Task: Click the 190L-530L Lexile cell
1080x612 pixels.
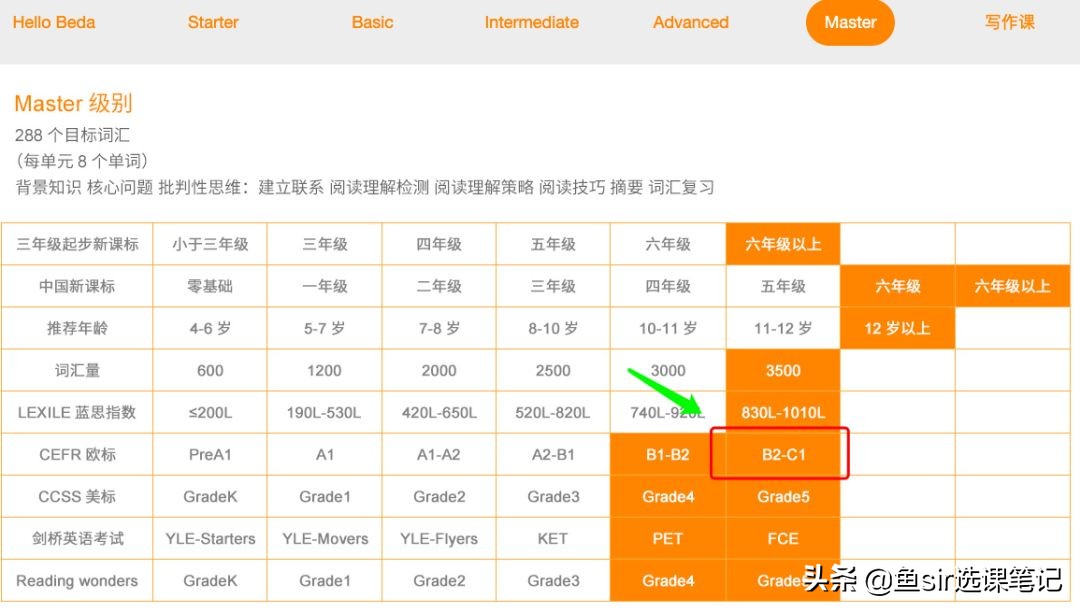Action: 324,412
